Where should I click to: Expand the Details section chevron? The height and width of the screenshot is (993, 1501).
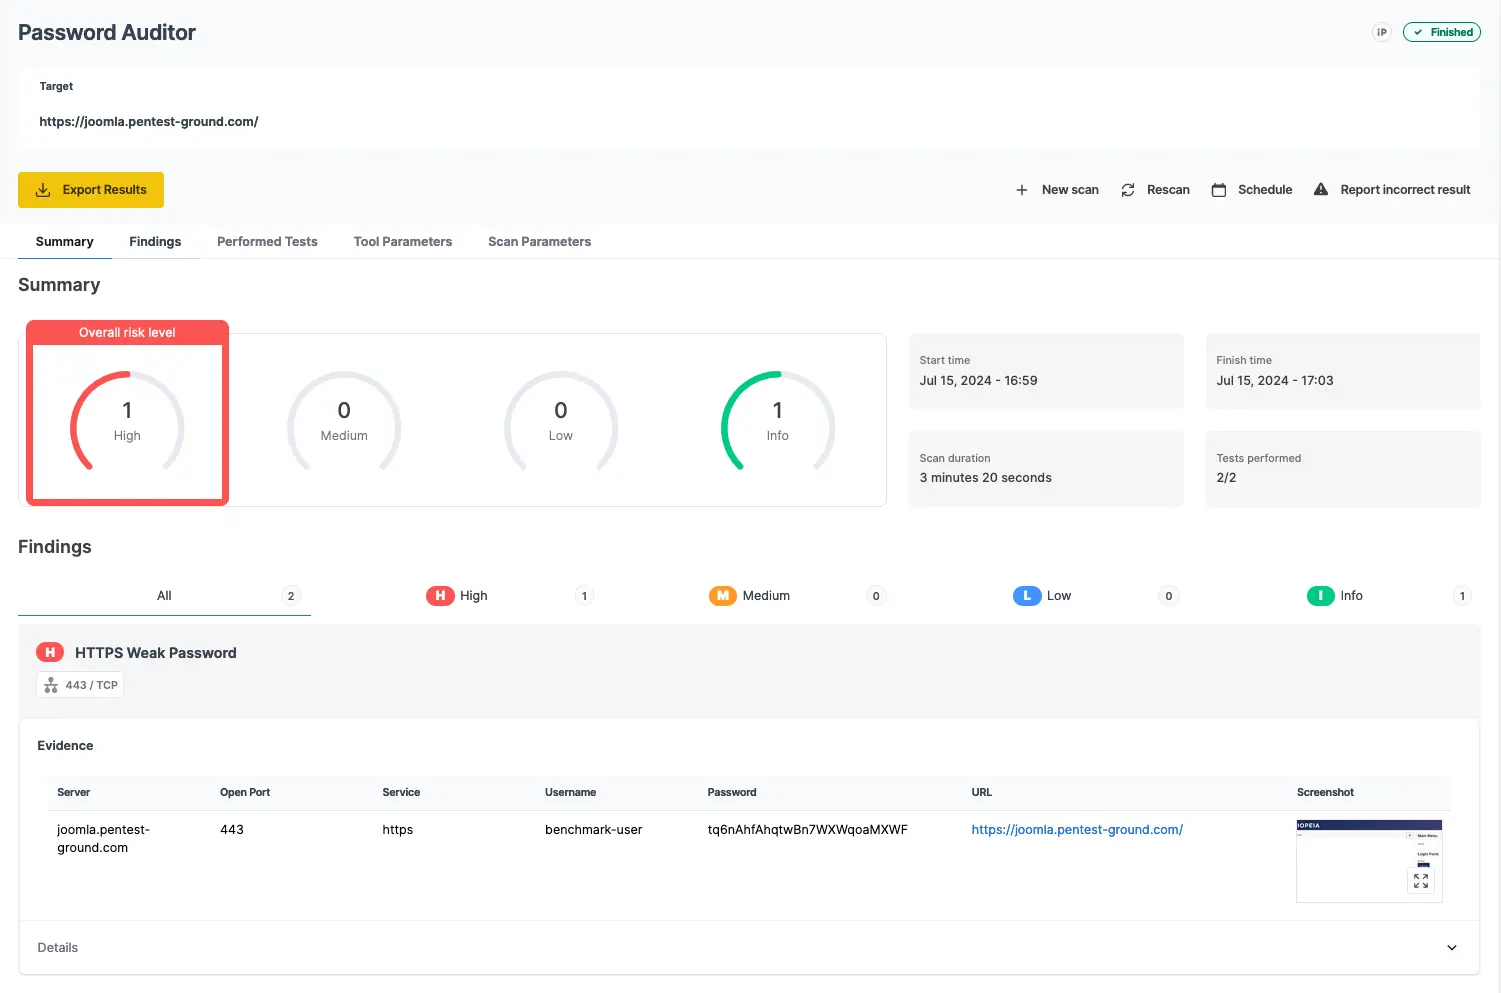click(x=1452, y=948)
